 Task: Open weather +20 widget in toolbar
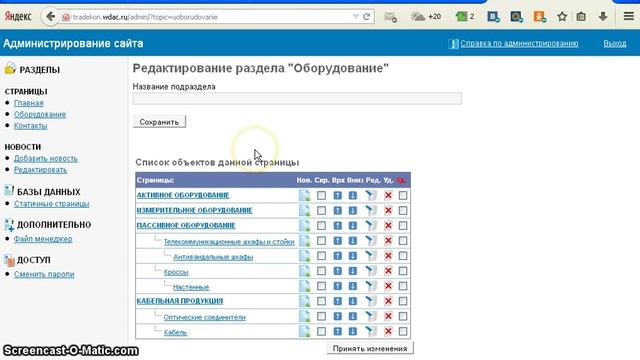(x=426, y=17)
